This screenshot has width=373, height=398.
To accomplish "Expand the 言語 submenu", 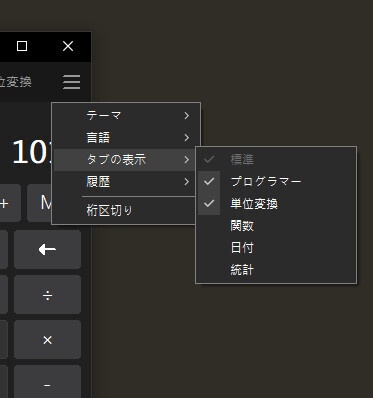I will 127,138.
